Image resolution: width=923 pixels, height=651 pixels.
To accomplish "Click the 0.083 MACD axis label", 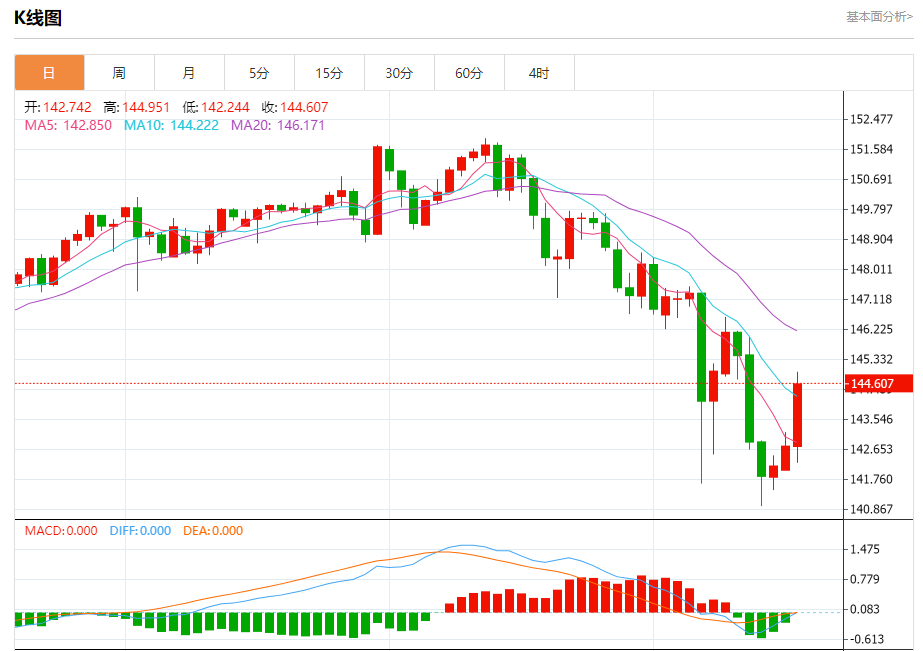I will point(865,609).
